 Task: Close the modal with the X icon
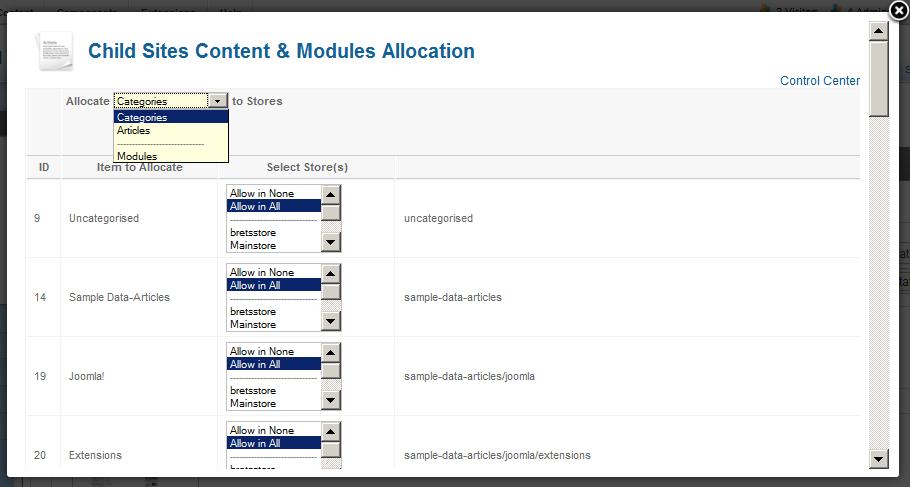(898, 11)
